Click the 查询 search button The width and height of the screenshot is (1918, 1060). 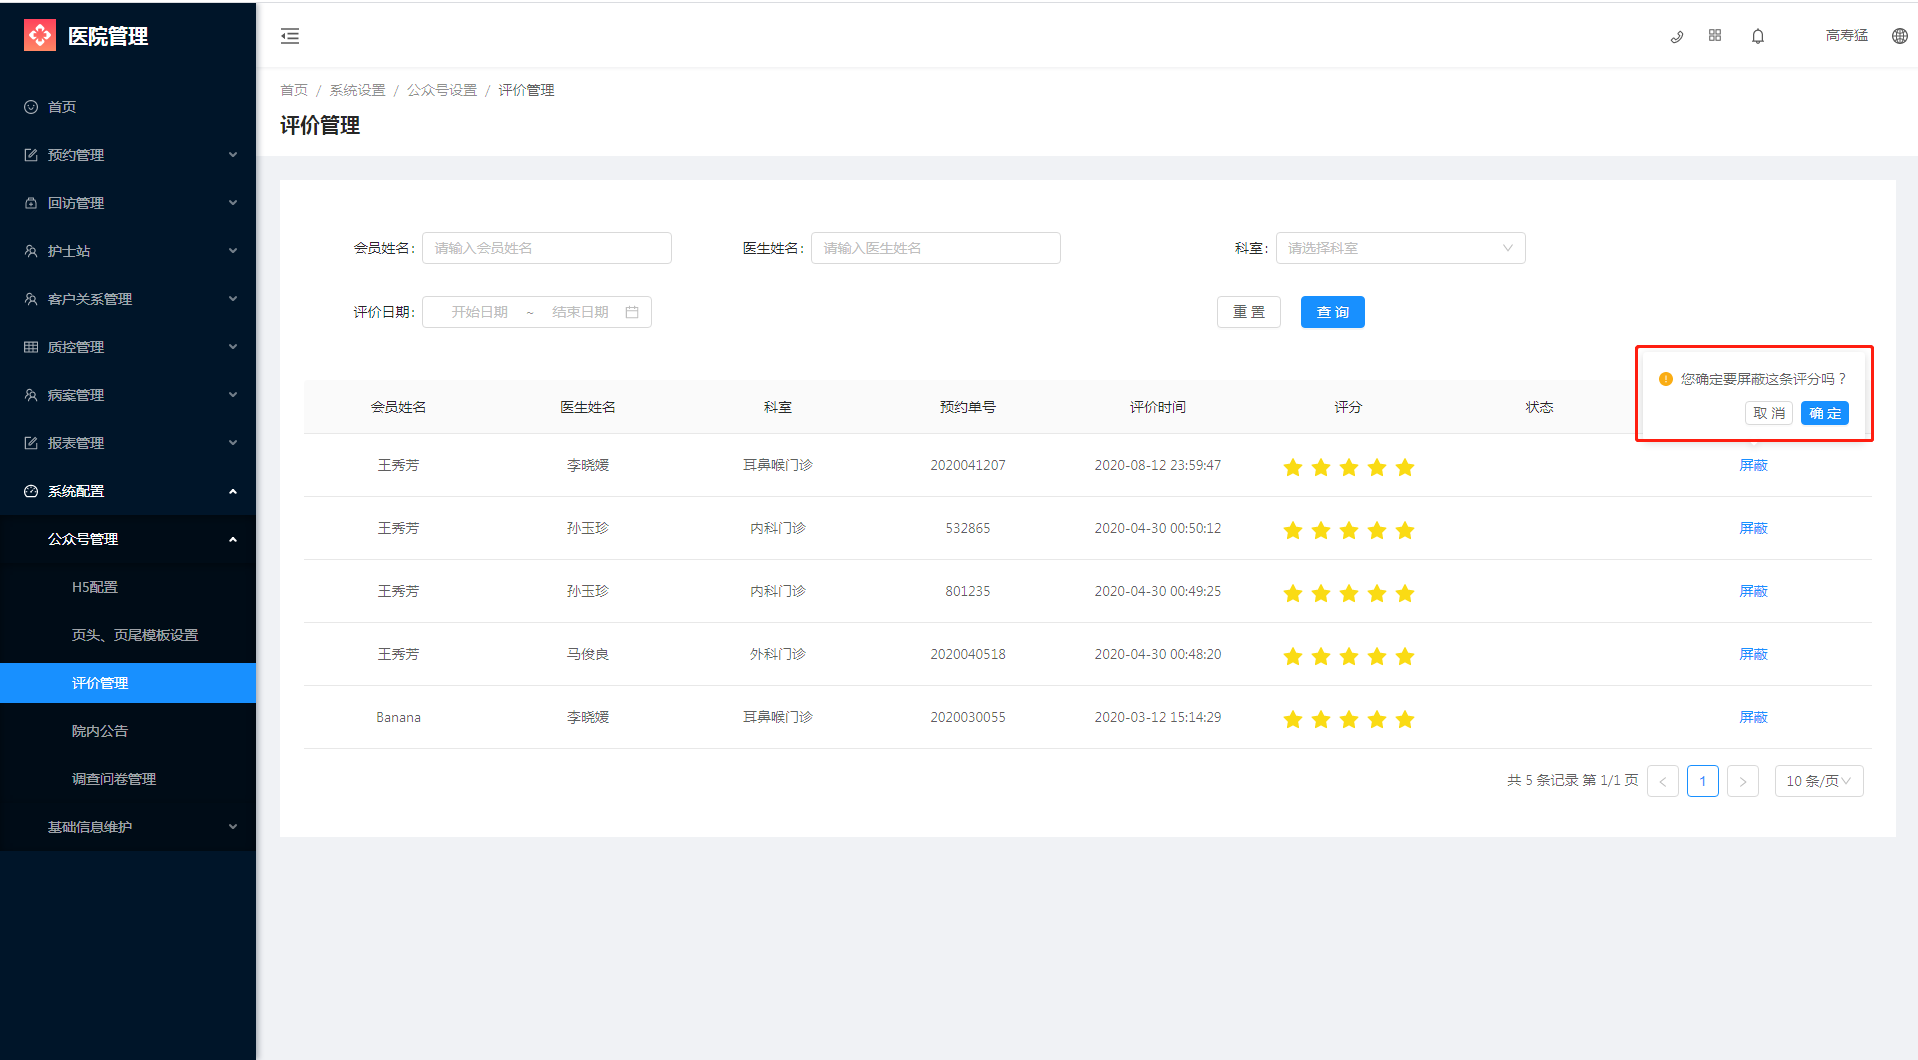pyautogui.click(x=1333, y=312)
